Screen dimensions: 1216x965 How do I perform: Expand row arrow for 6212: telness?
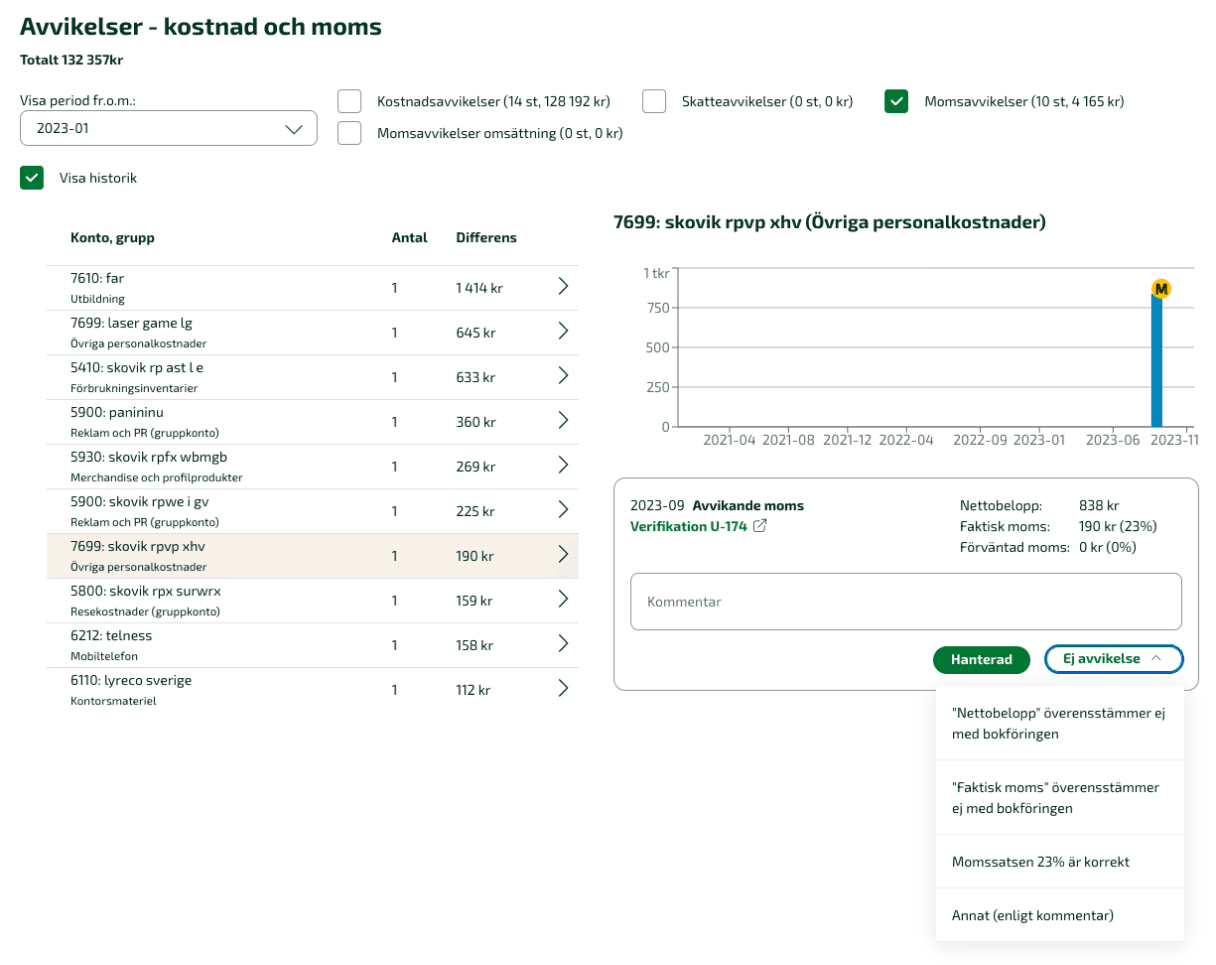tap(563, 643)
